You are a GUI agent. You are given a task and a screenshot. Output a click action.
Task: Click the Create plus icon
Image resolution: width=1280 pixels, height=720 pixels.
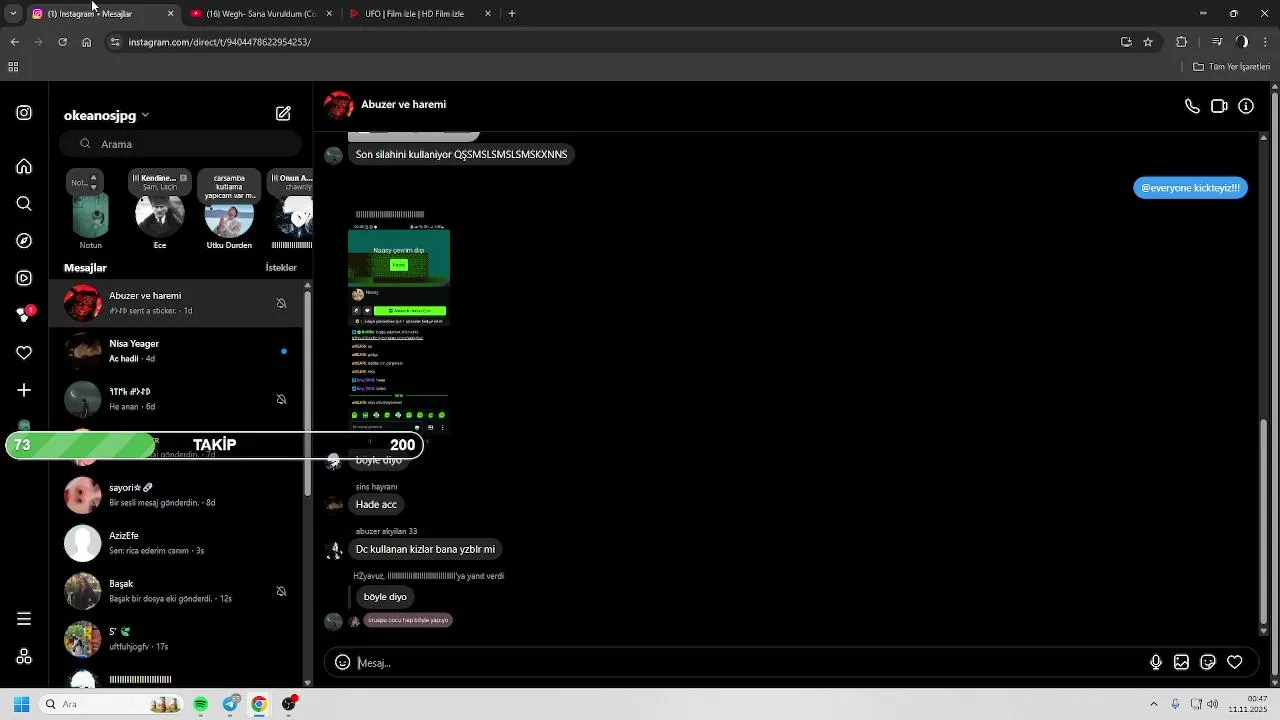tap(24, 390)
